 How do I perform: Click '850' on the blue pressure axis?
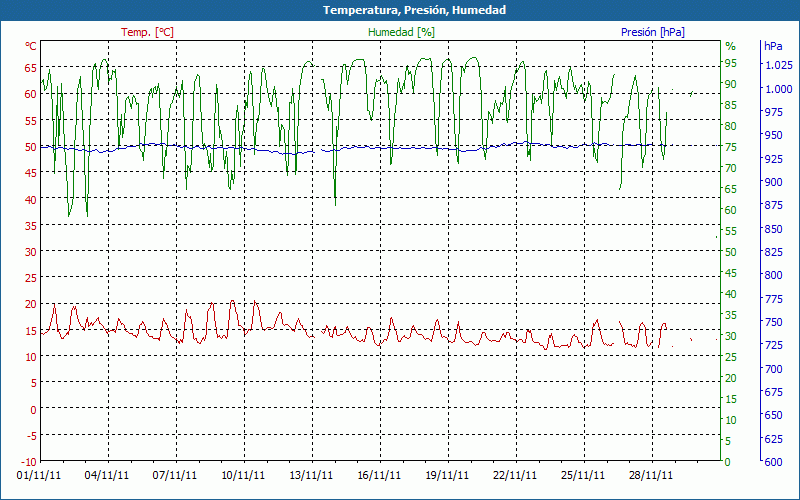point(773,229)
